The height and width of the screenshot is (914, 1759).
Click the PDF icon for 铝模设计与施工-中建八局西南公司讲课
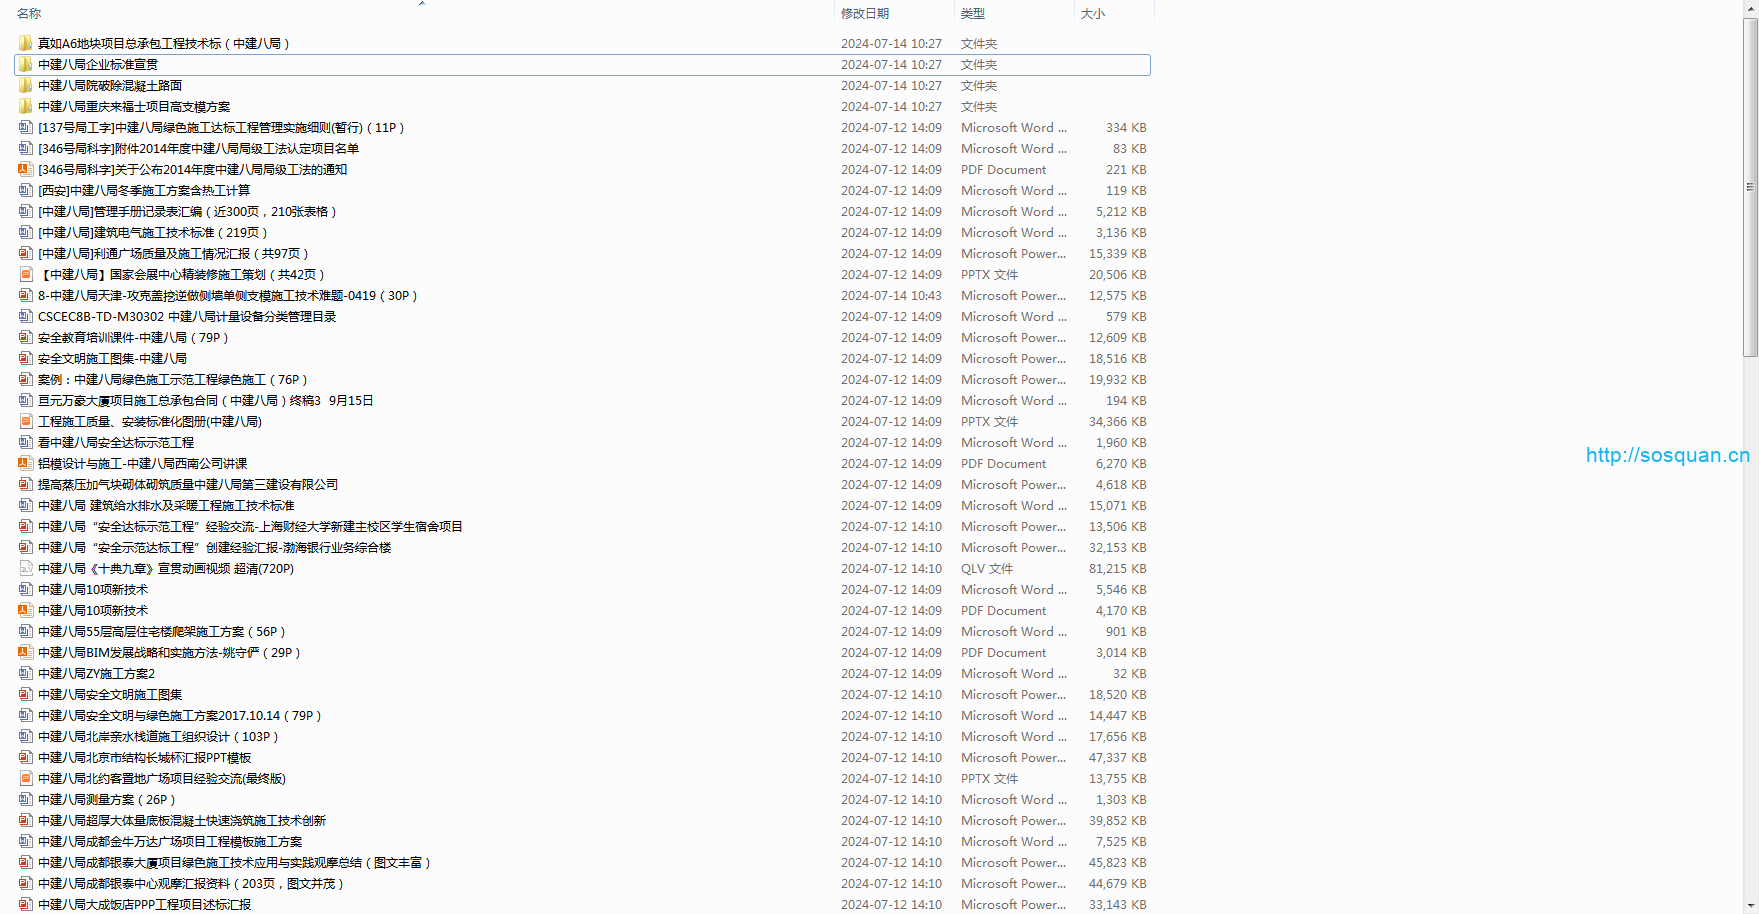pos(26,463)
